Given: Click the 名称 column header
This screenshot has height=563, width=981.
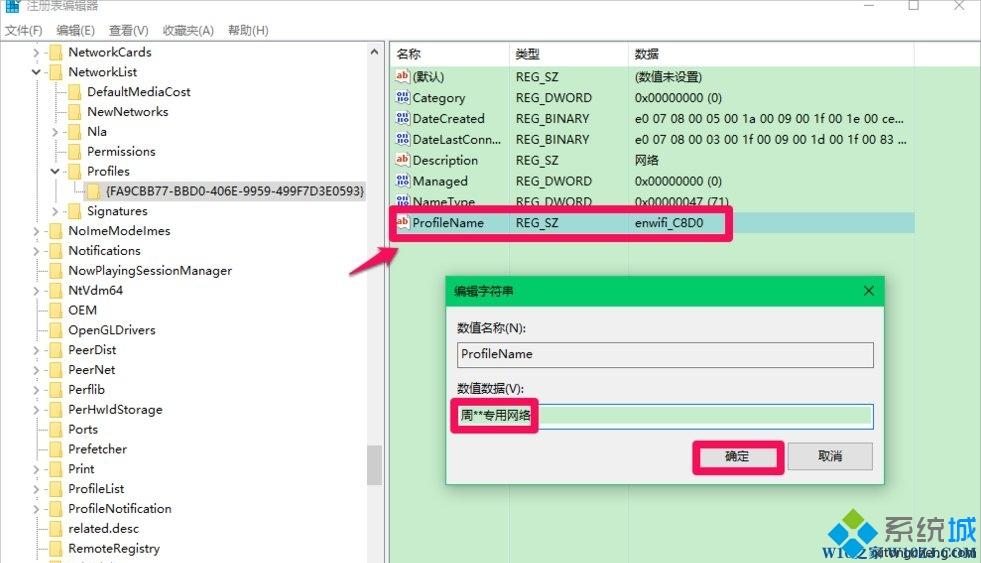Looking at the screenshot, I should [x=449, y=54].
